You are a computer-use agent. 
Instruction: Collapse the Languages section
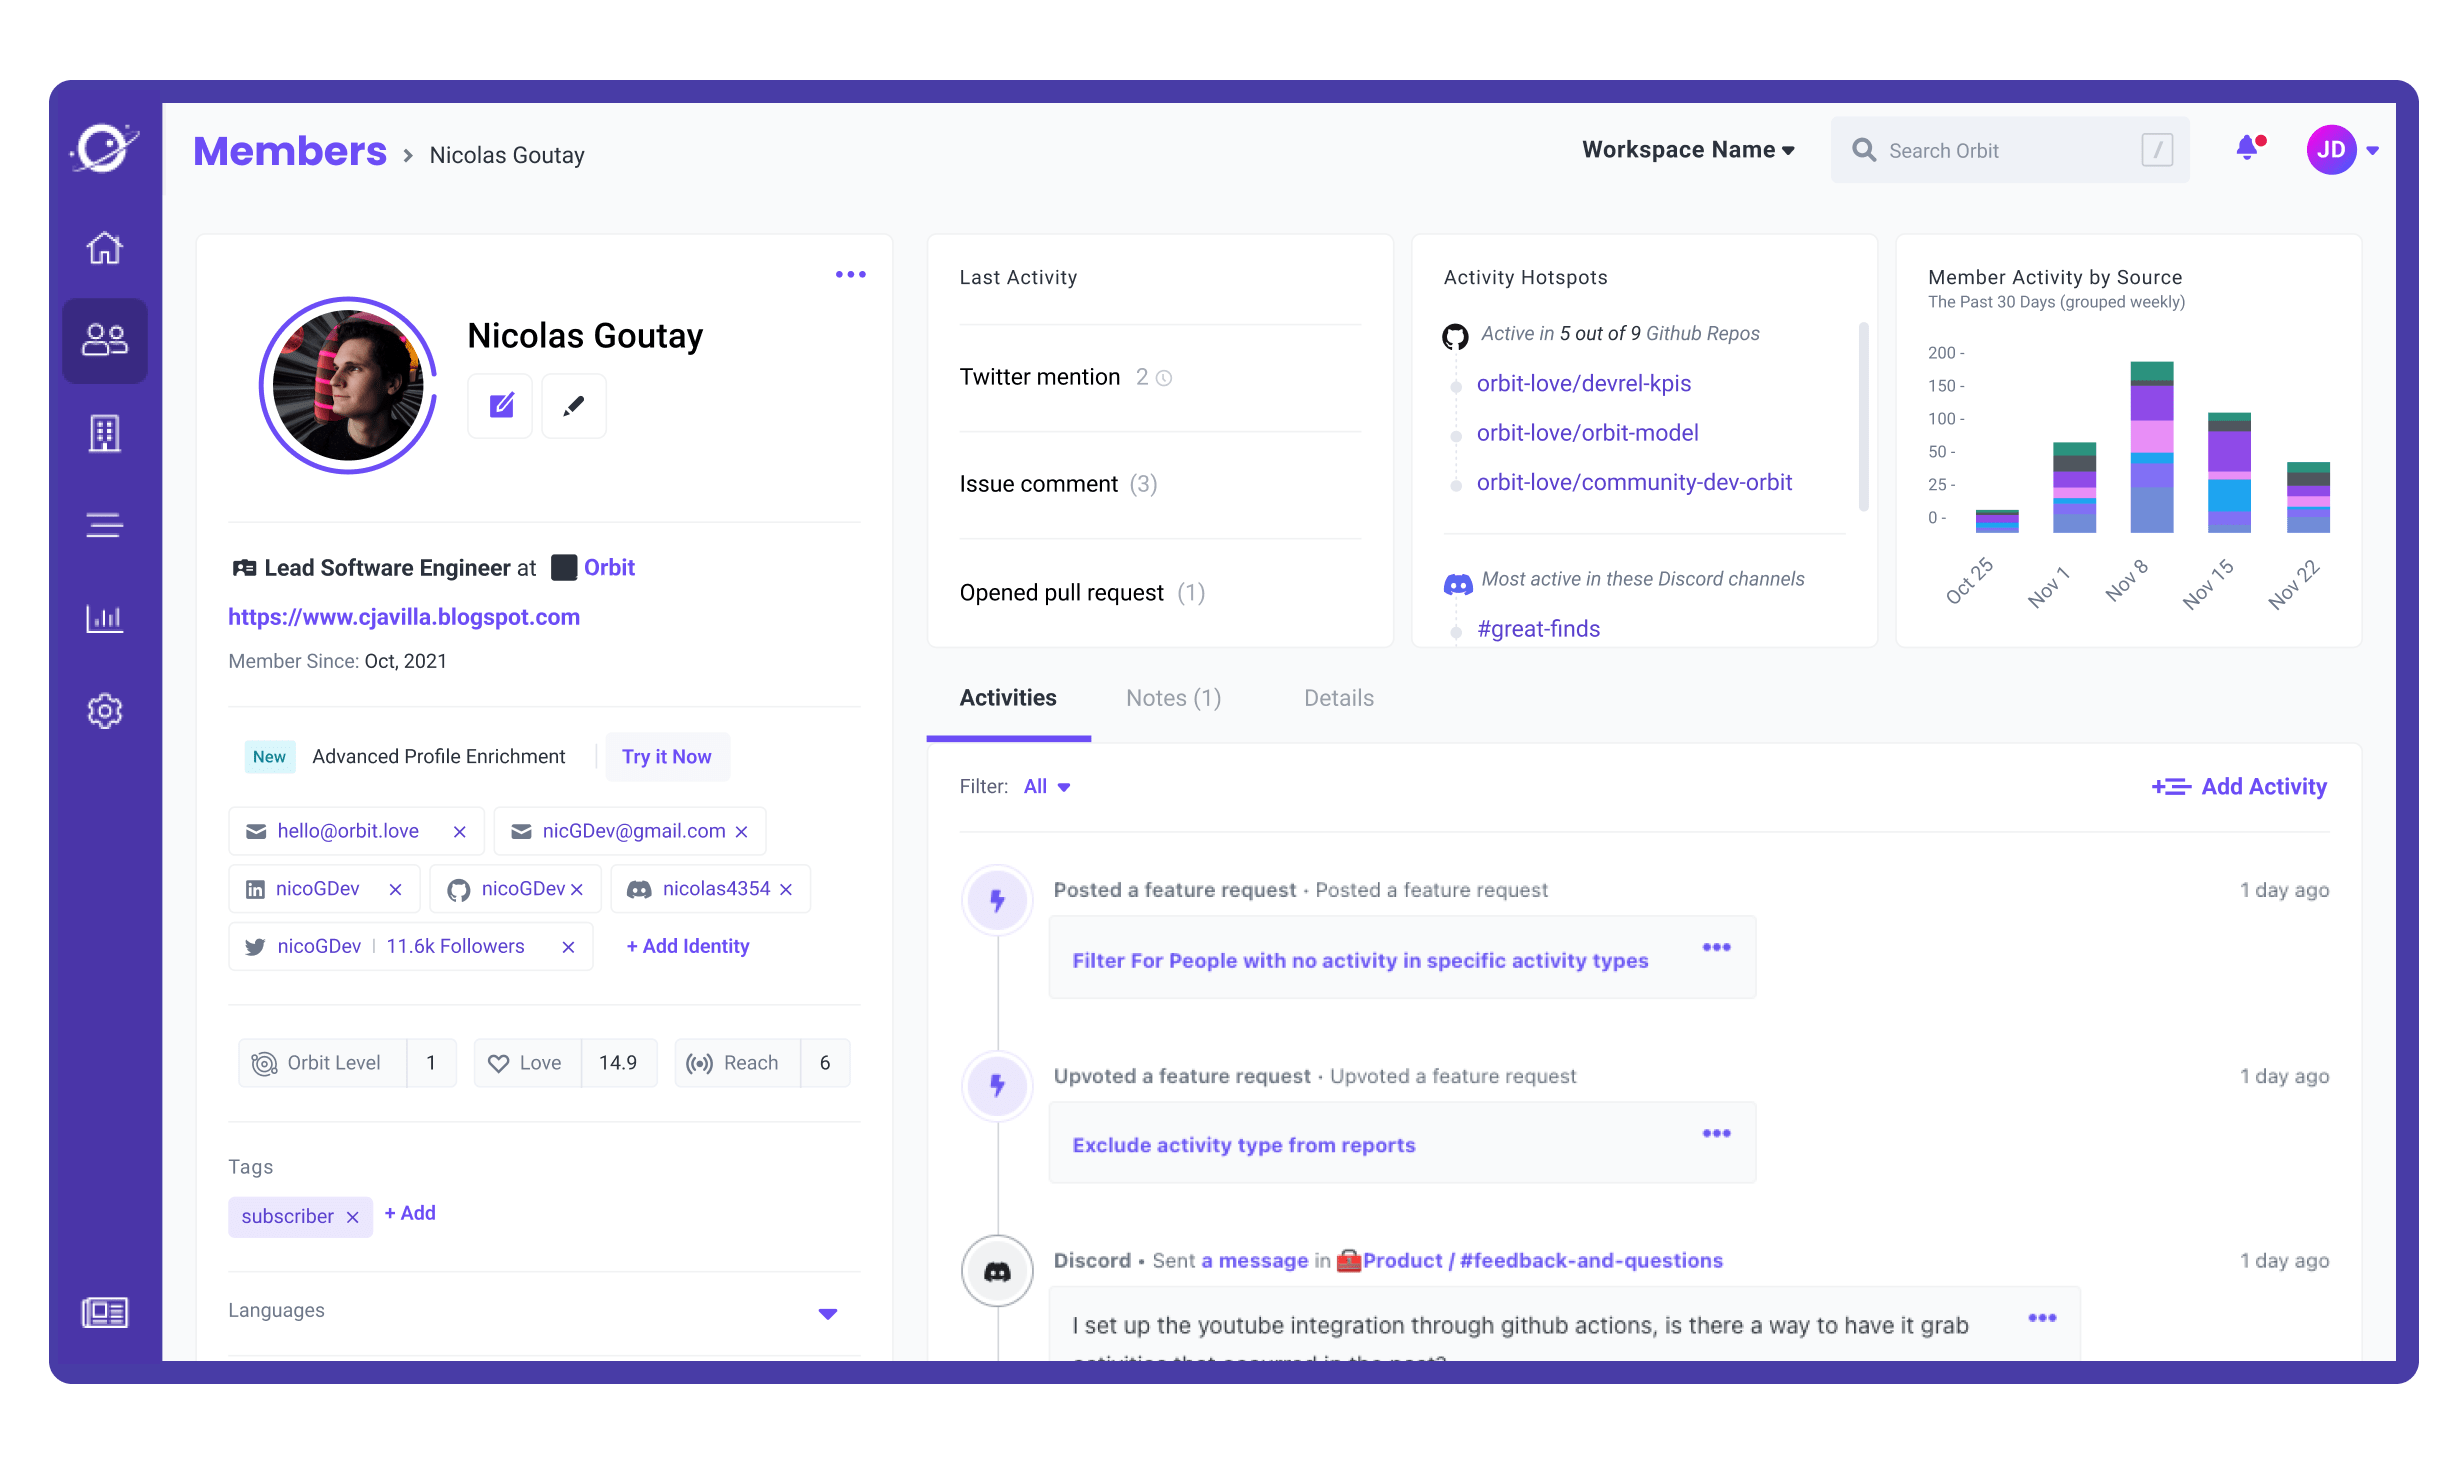pyautogui.click(x=828, y=1313)
